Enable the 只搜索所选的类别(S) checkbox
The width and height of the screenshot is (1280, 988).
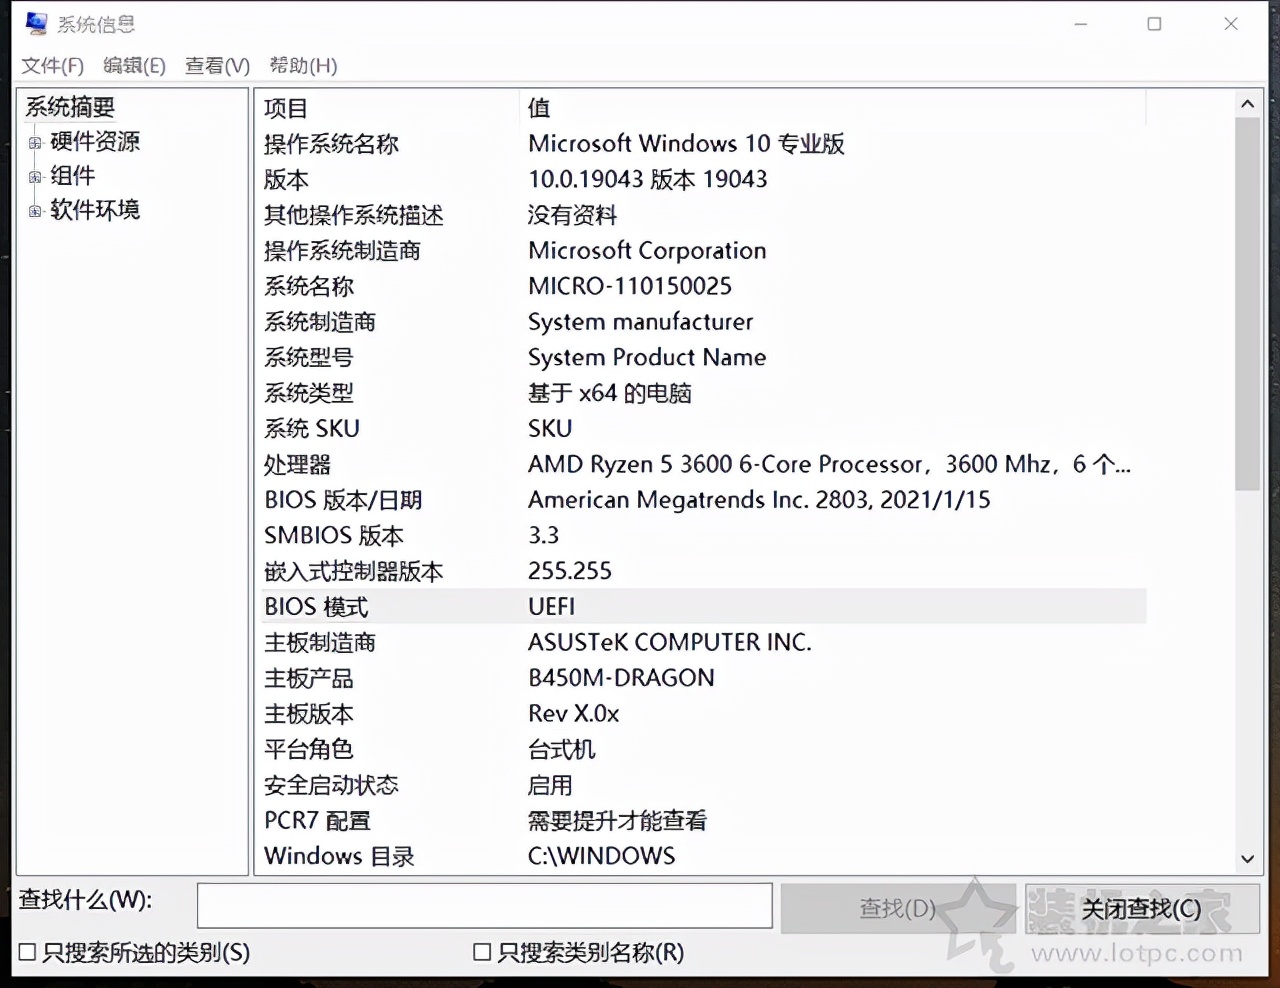pos(25,953)
